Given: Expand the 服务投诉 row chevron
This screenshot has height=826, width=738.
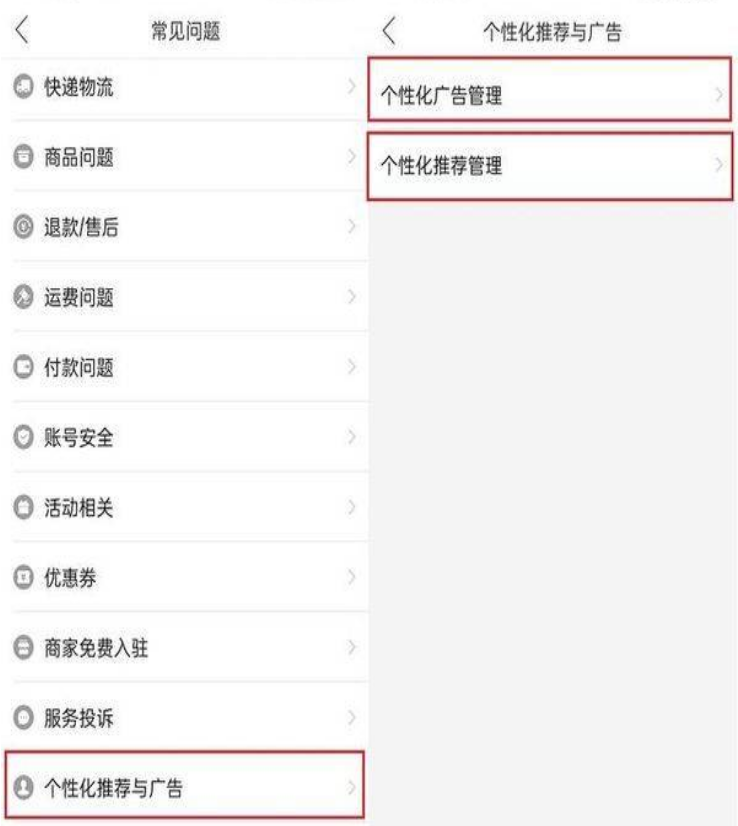Looking at the screenshot, I should pyautogui.click(x=352, y=717).
